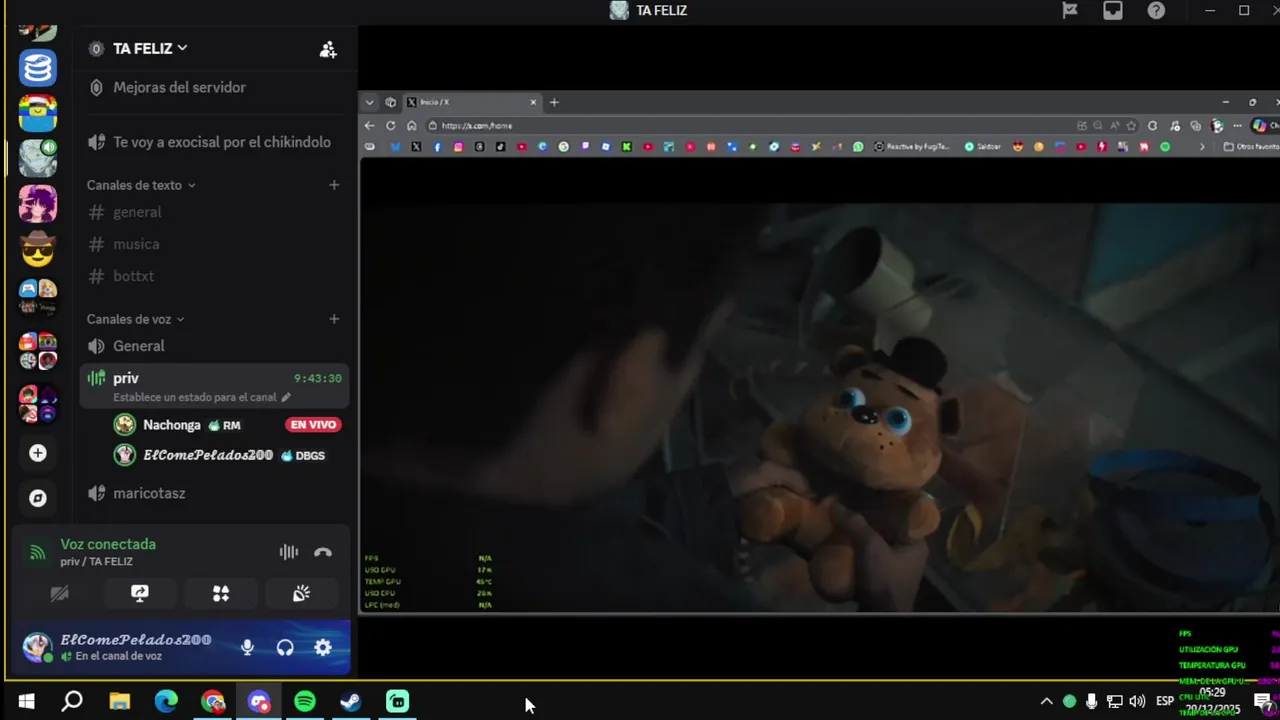Toggle deafen headphones in user panel
The width and height of the screenshot is (1280, 720).
(x=285, y=647)
